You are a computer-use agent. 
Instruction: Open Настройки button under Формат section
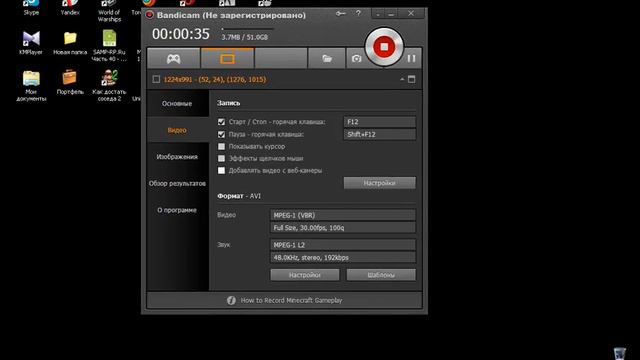pyautogui.click(x=304, y=275)
